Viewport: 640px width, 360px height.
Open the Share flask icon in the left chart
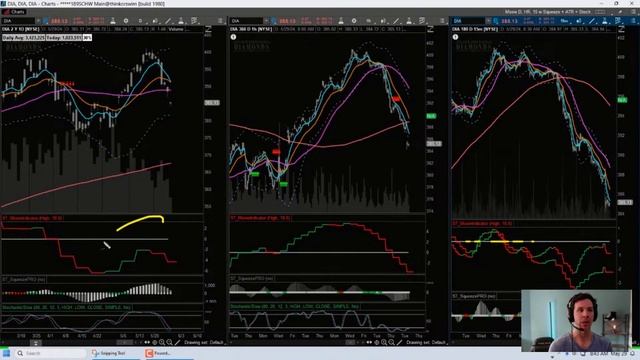113,21
